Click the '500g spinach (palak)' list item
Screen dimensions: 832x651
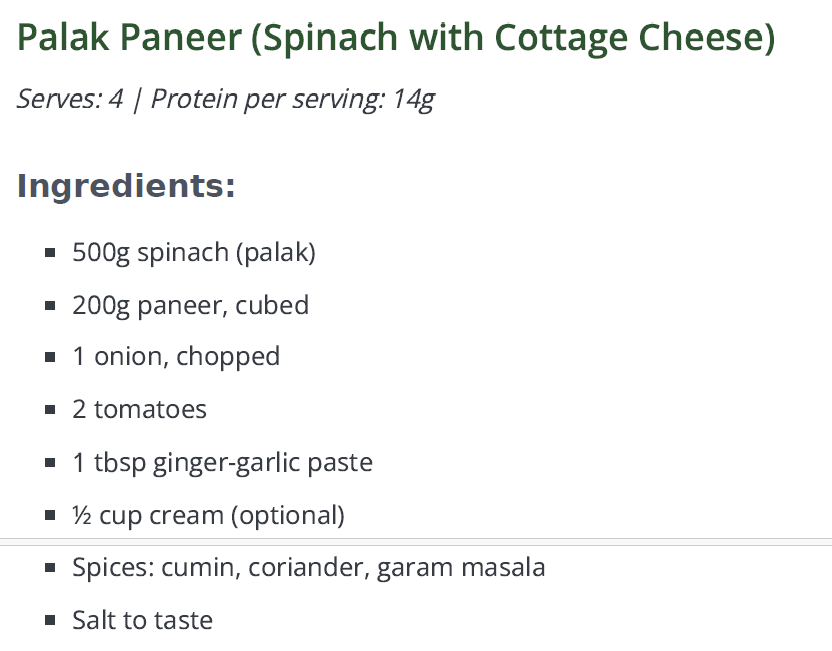pyautogui.click(x=194, y=252)
